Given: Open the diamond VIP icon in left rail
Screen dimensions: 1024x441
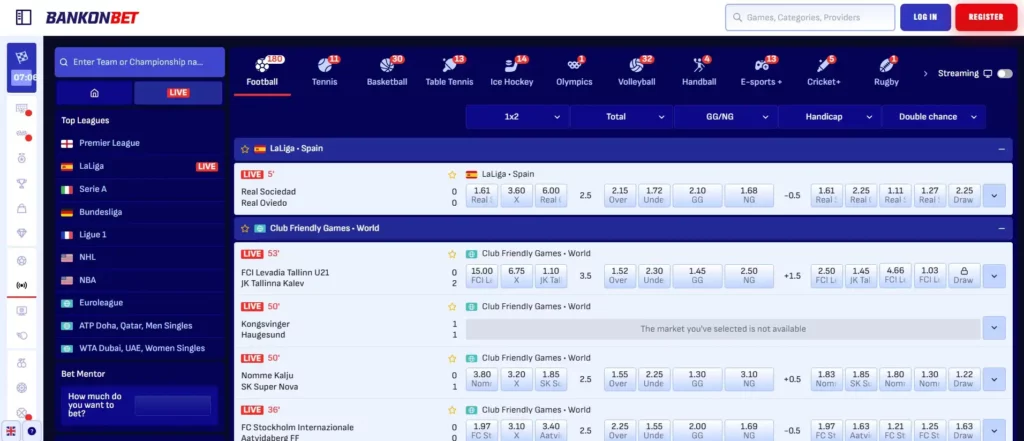Looking at the screenshot, I should click(x=22, y=233).
